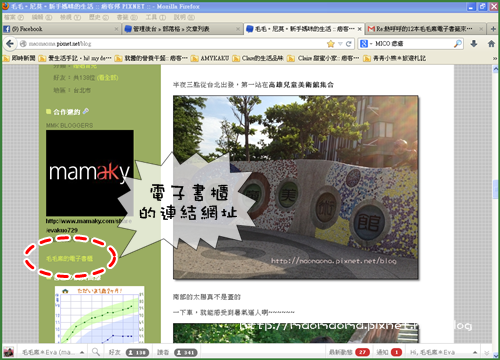Go back with the browser back arrow

(x=10, y=44)
